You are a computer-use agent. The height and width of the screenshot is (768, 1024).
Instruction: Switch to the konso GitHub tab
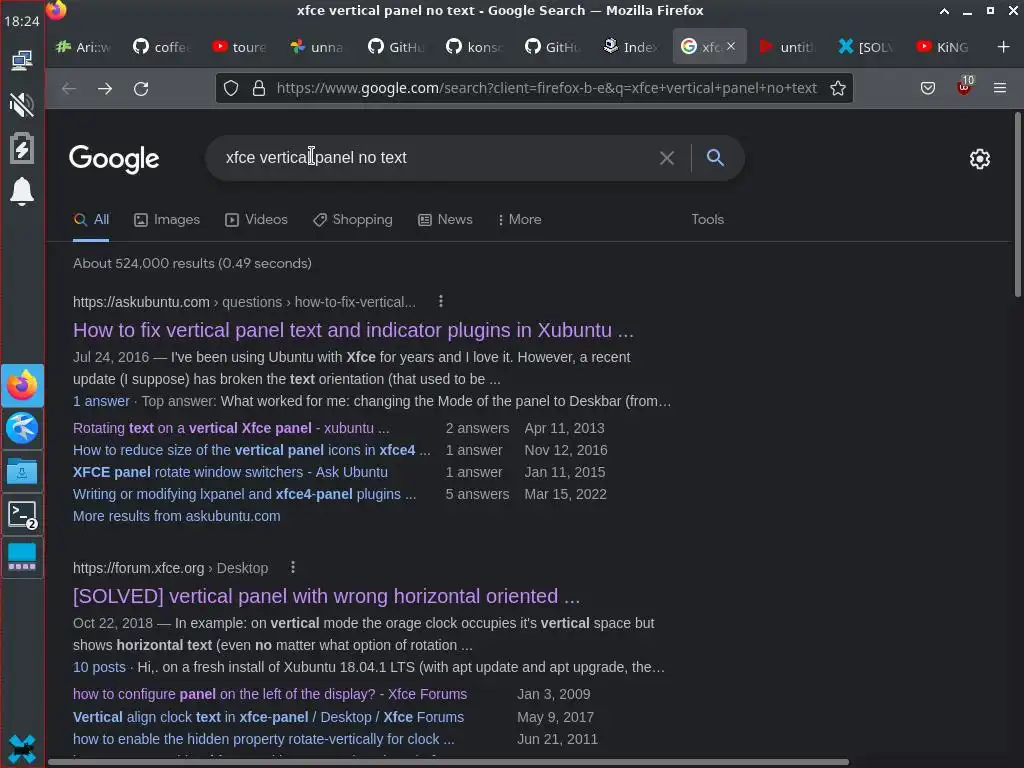(475, 47)
